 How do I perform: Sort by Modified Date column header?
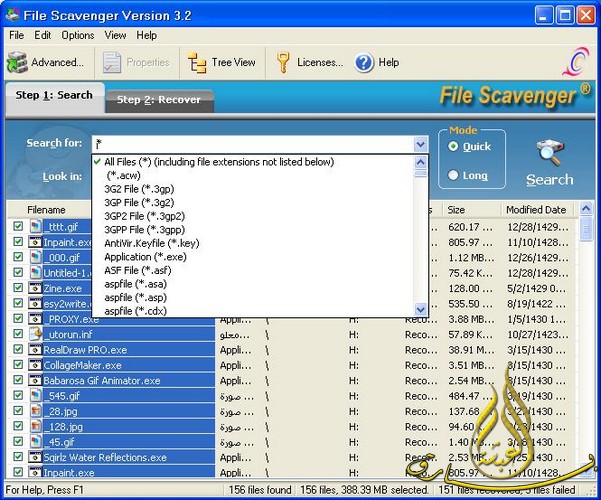tap(536, 210)
